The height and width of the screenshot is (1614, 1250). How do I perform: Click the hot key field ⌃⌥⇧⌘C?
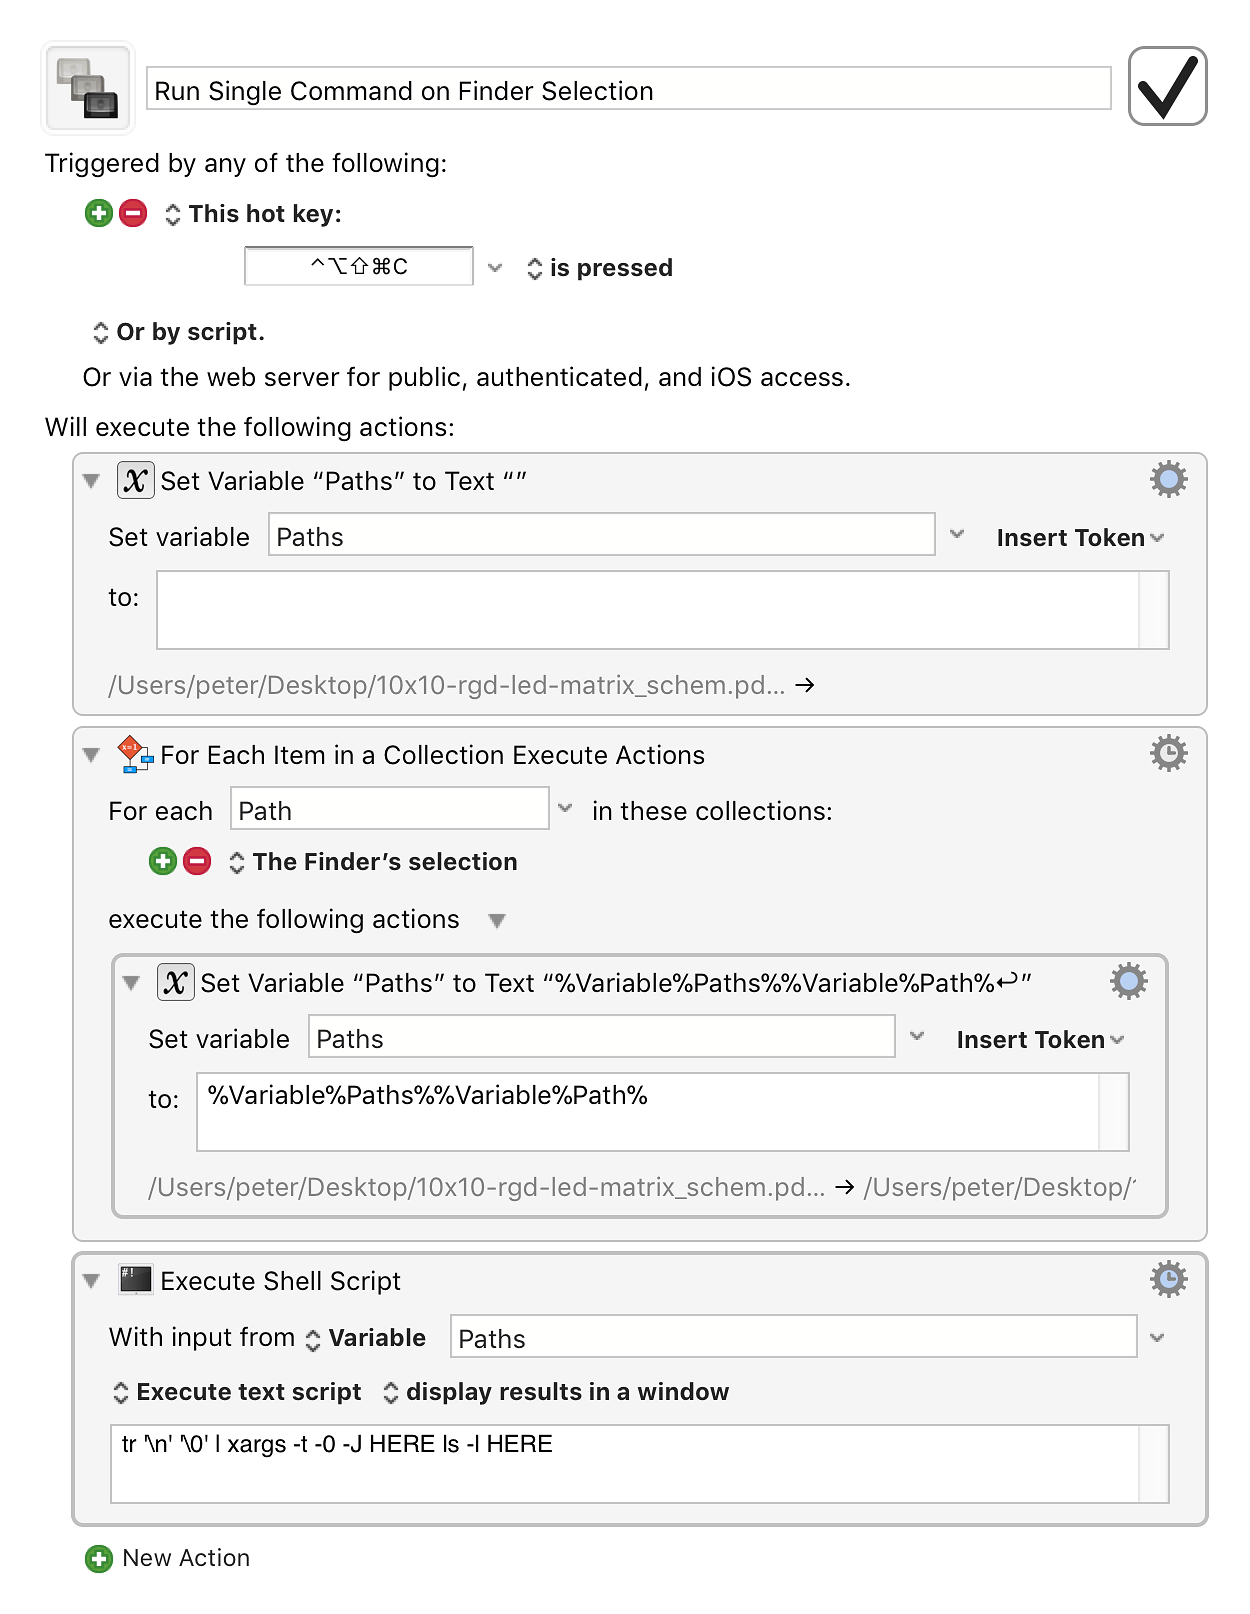359,266
